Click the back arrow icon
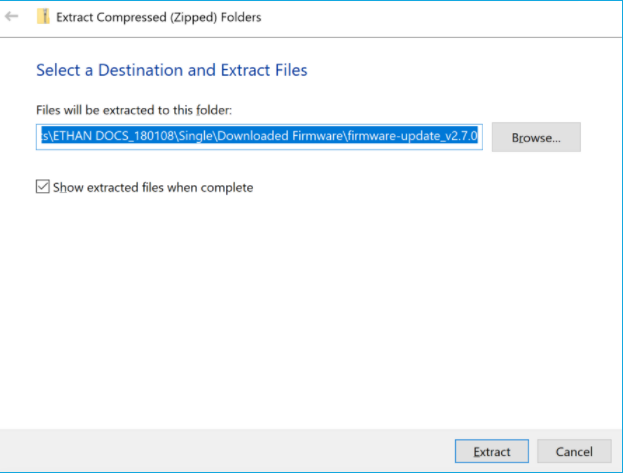 (12, 17)
